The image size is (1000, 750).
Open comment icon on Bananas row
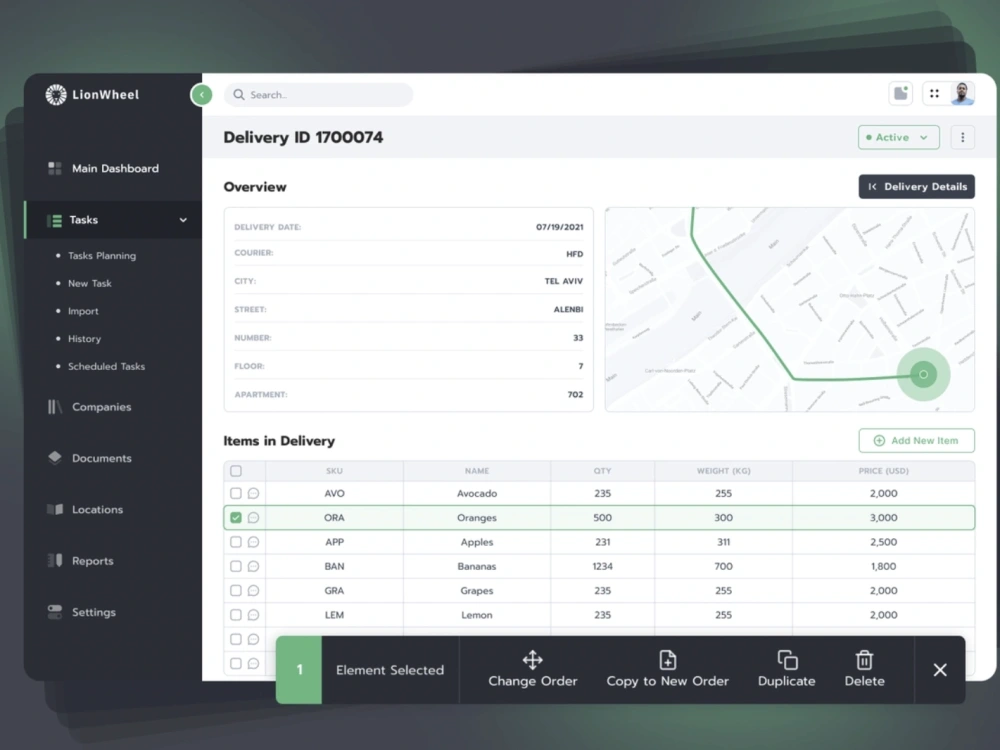253,566
